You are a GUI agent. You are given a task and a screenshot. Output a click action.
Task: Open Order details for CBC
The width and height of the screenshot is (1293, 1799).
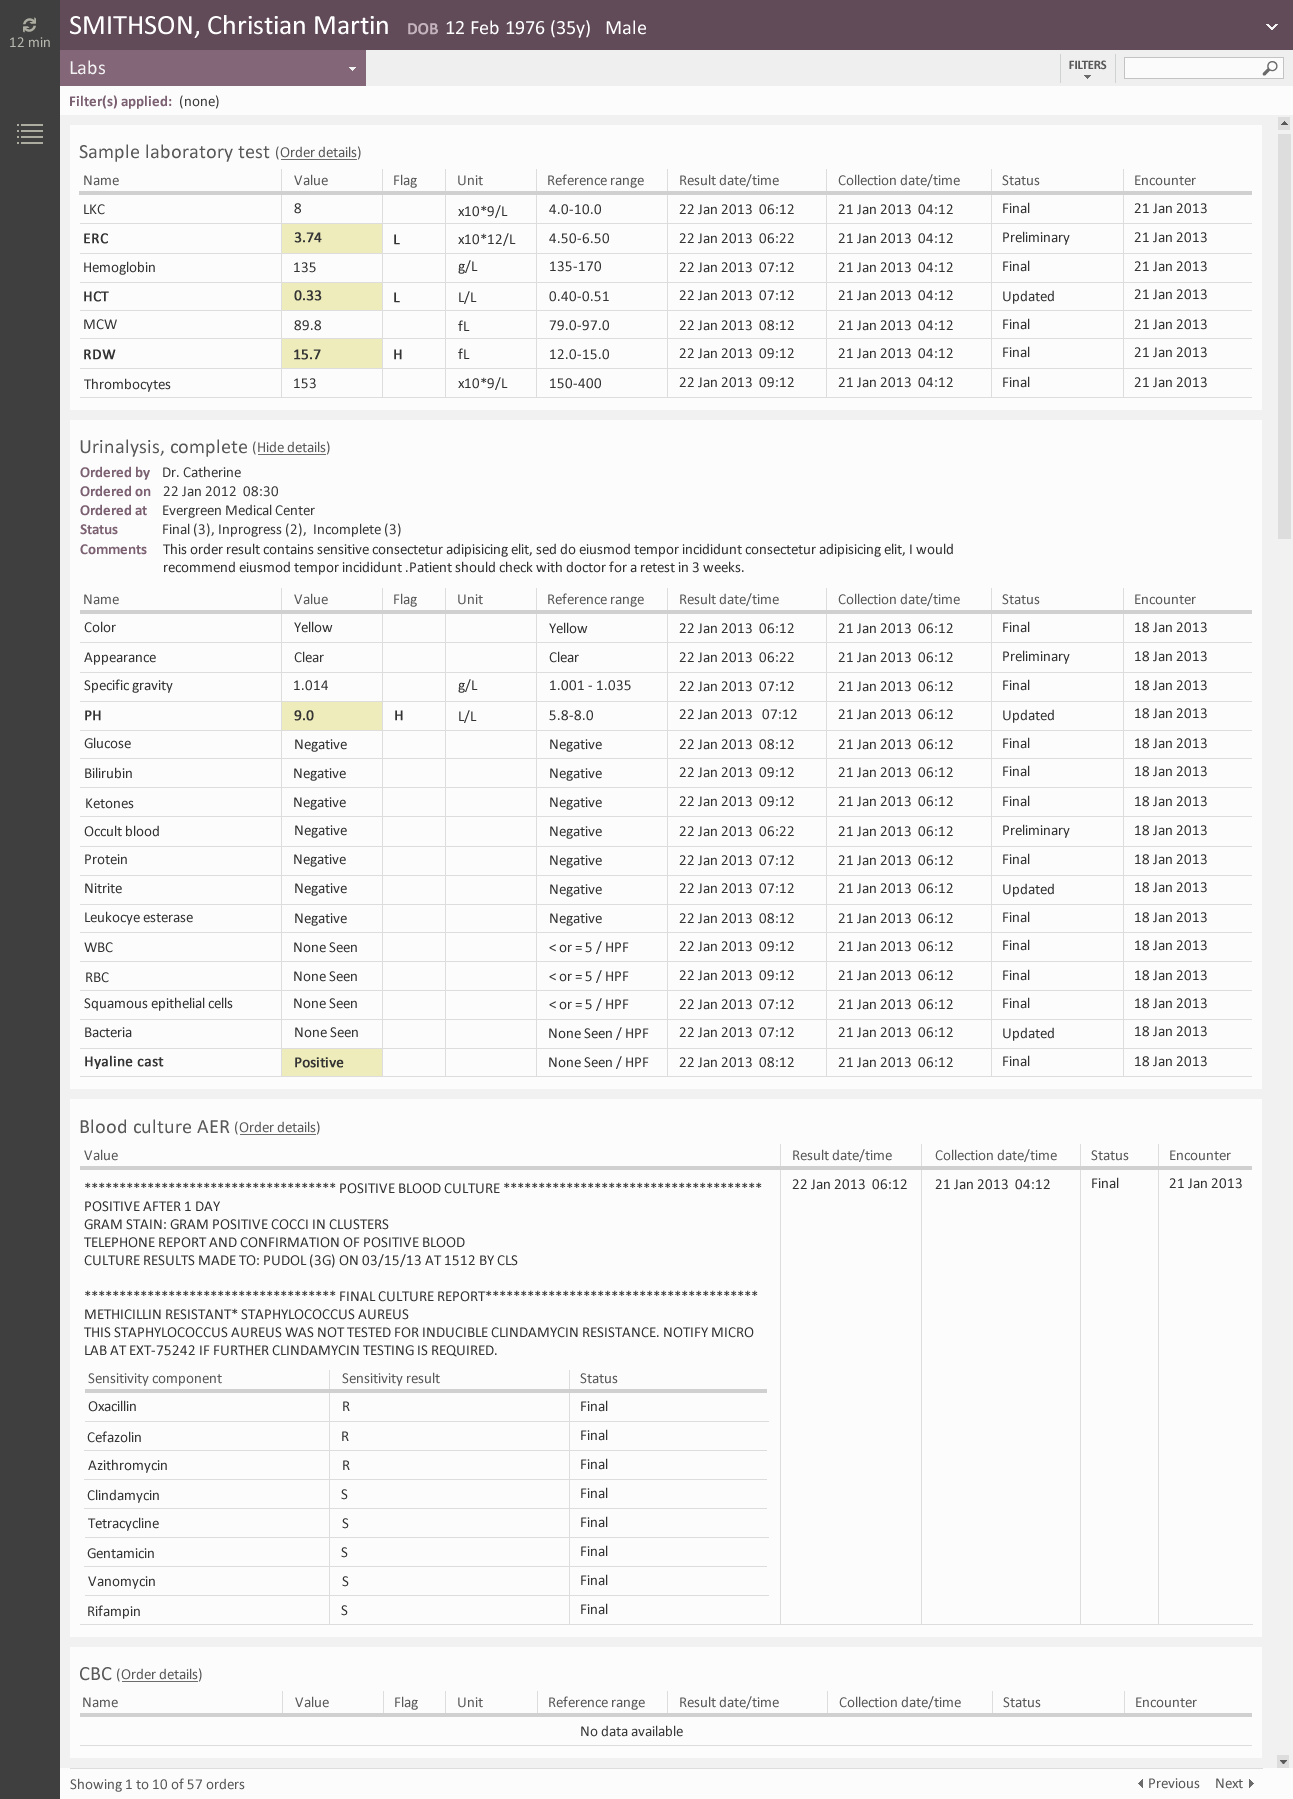(160, 1674)
